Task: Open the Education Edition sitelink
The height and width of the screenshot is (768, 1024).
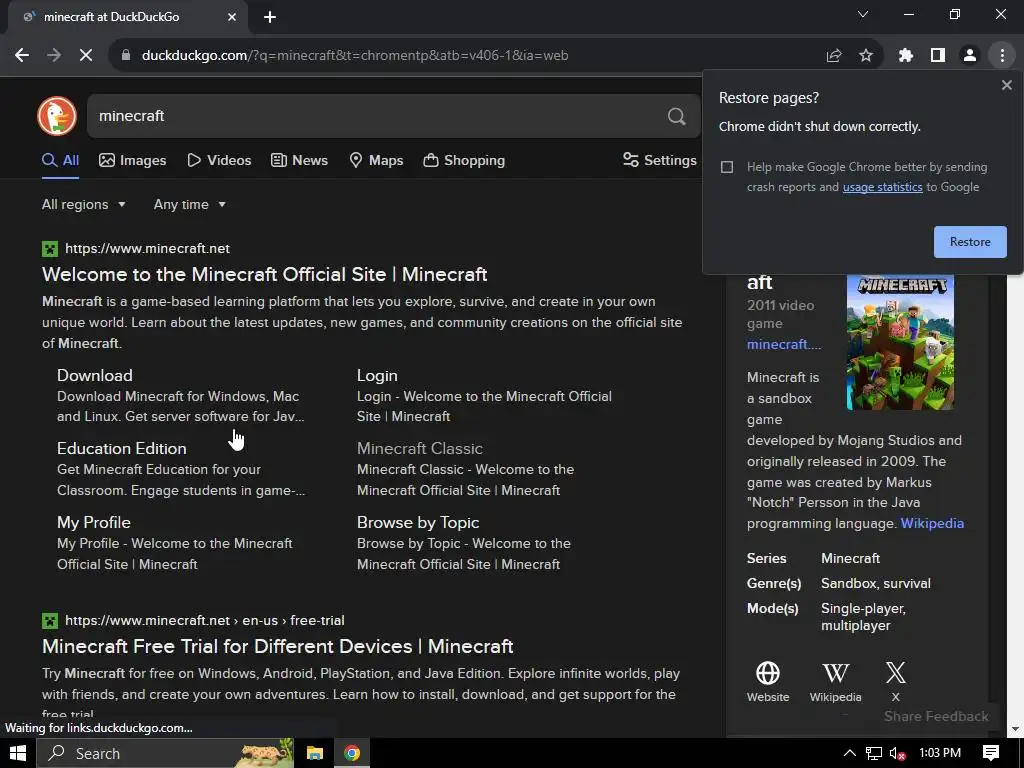Action: (x=121, y=449)
